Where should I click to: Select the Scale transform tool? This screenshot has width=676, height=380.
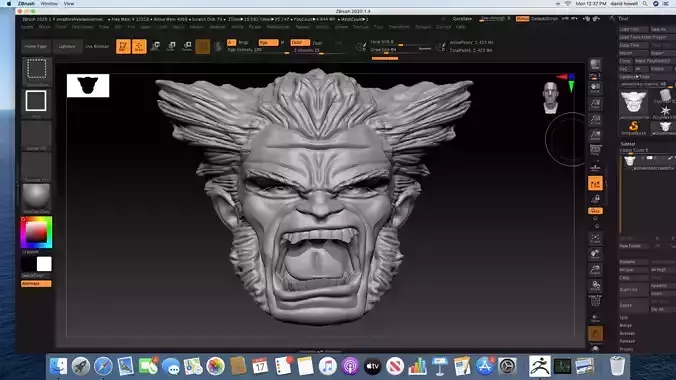pyautogui.click(x=171, y=47)
